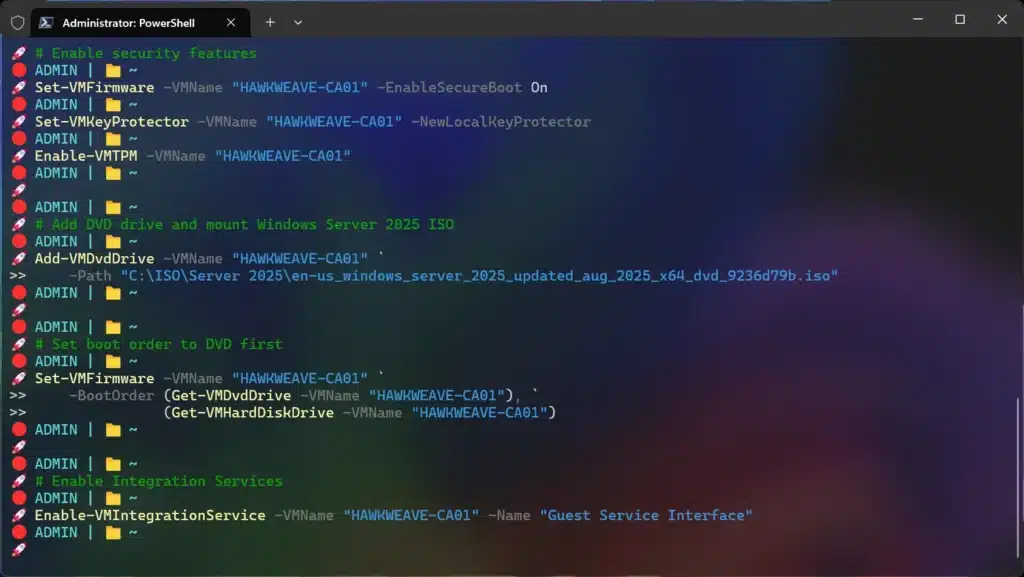Viewport: 1024px width, 577px height.
Task: Open a new tab with the plus button
Action: [x=270, y=21]
